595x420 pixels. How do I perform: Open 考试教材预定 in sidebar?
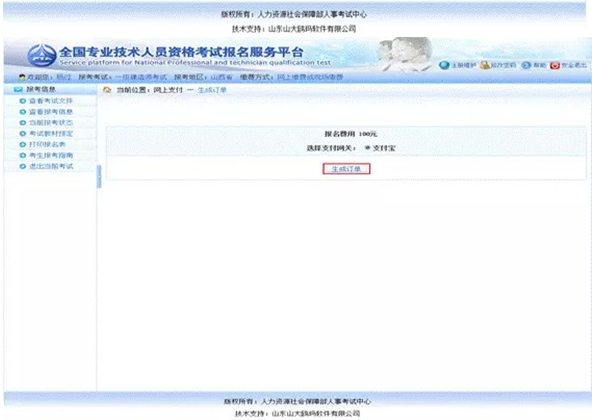51,134
